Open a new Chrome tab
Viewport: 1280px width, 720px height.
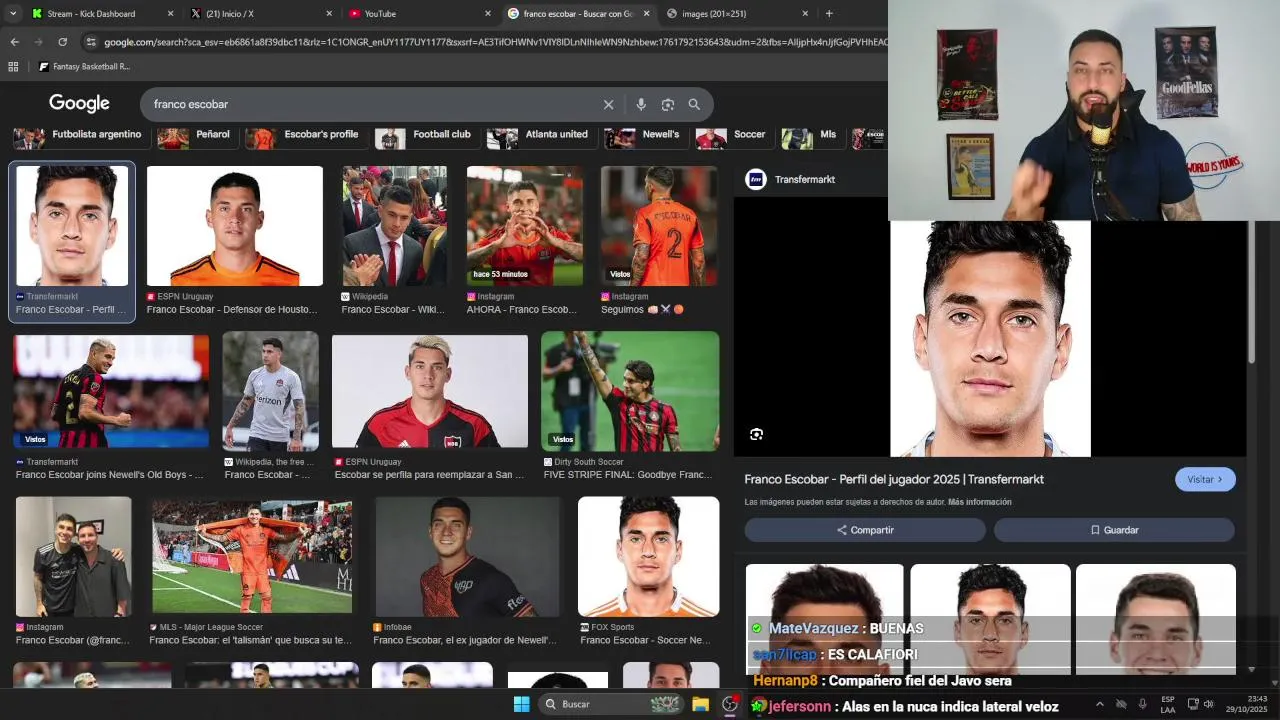click(x=829, y=14)
